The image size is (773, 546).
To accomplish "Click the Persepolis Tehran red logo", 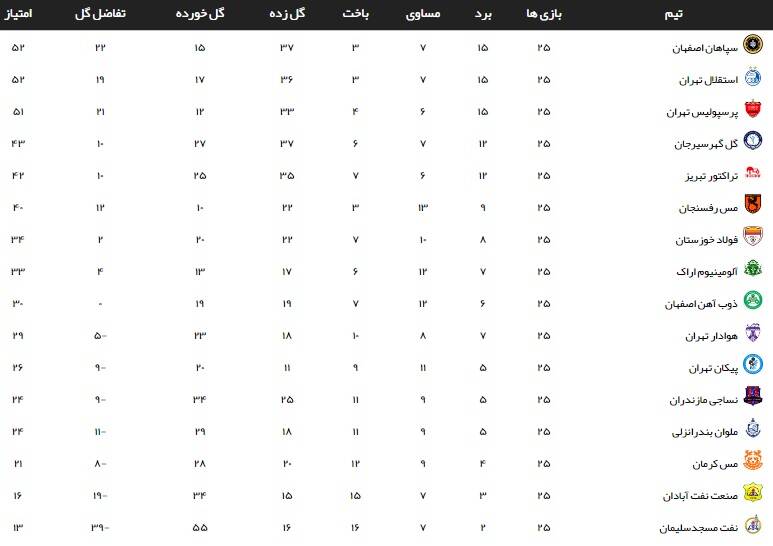I will [x=753, y=111].
